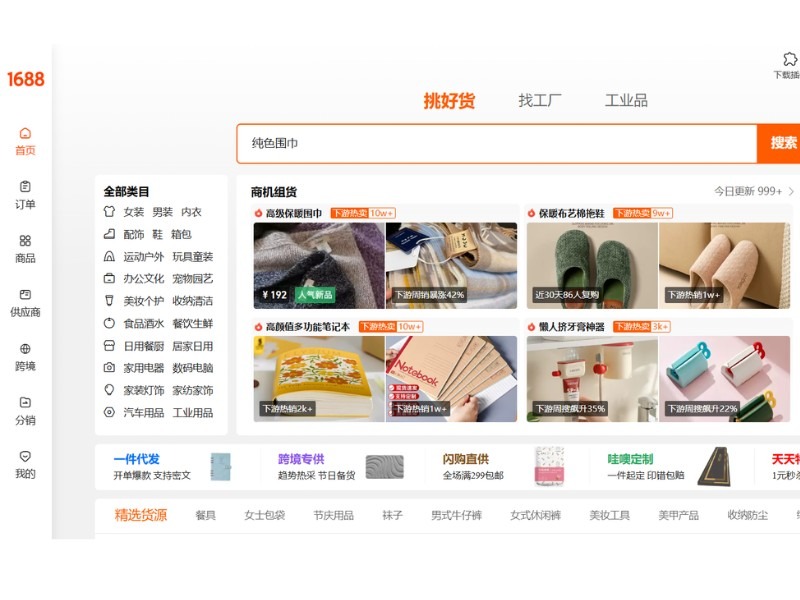The image size is (800, 600).
Task: Open green slippers thumbnail 近30天86人复购
Action: coord(592,266)
